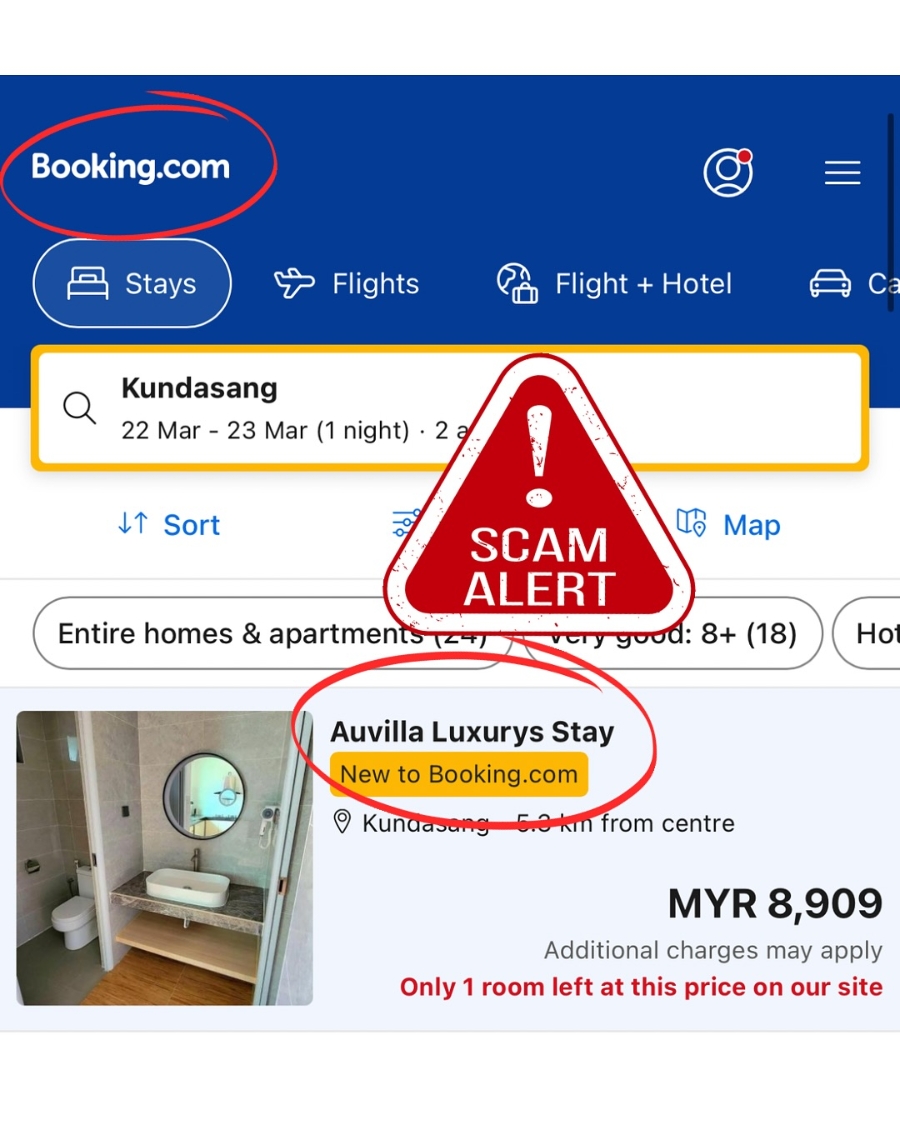Toggle Entire homes & apartments filter
This screenshot has height=1125, width=900.
tap(273, 634)
